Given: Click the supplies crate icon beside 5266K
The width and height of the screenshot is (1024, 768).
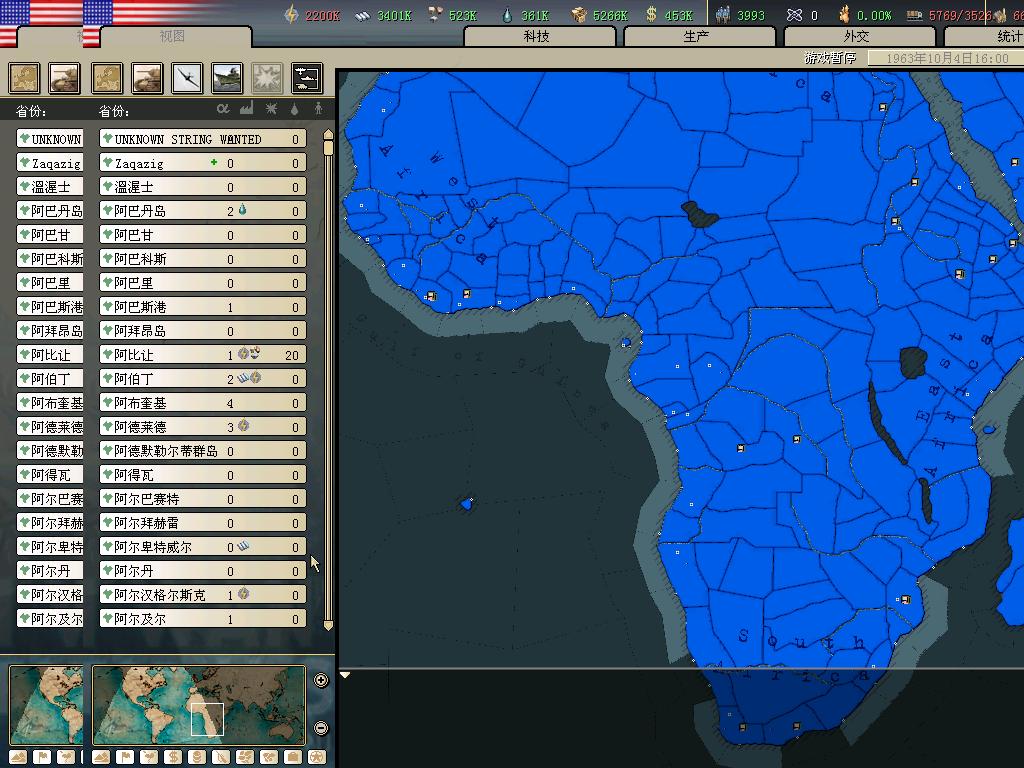Looking at the screenshot, I should (579, 15).
